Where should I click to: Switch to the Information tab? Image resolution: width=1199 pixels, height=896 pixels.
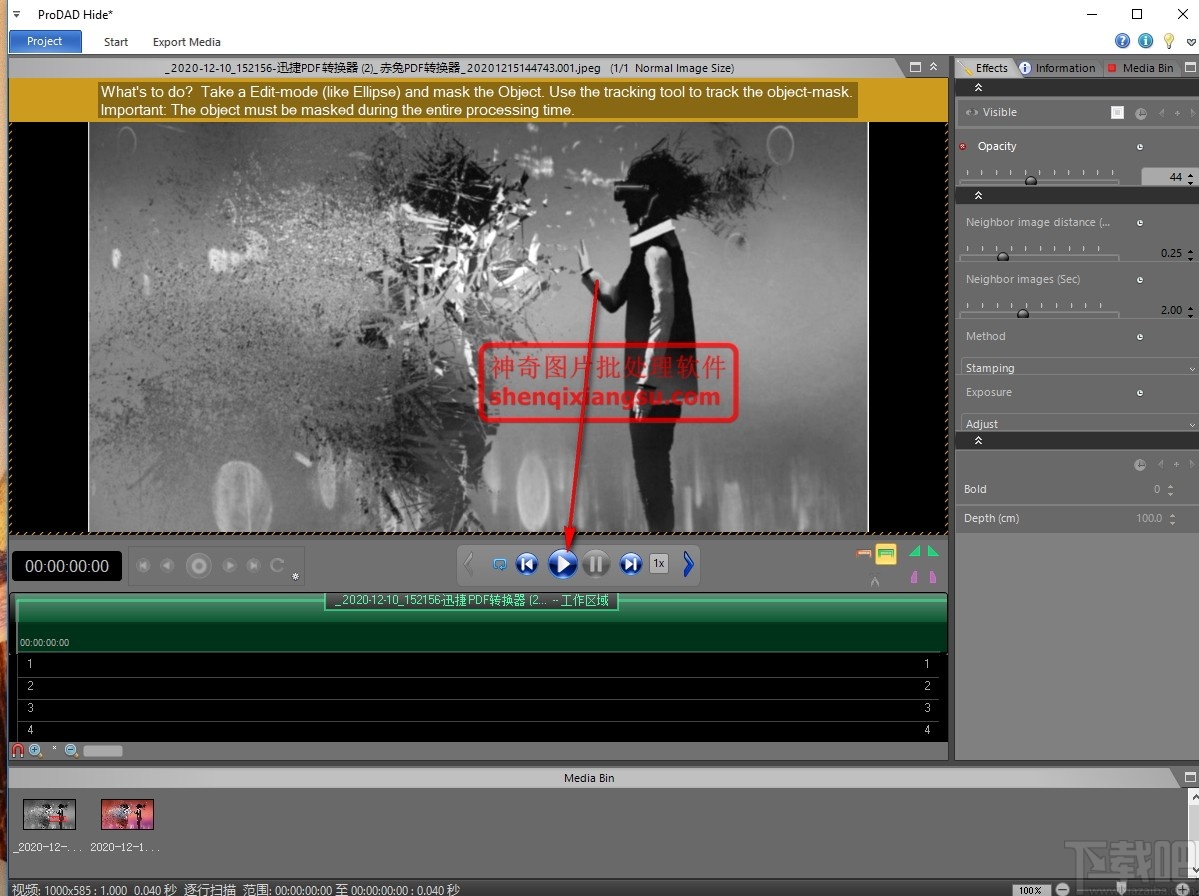pos(1058,68)
